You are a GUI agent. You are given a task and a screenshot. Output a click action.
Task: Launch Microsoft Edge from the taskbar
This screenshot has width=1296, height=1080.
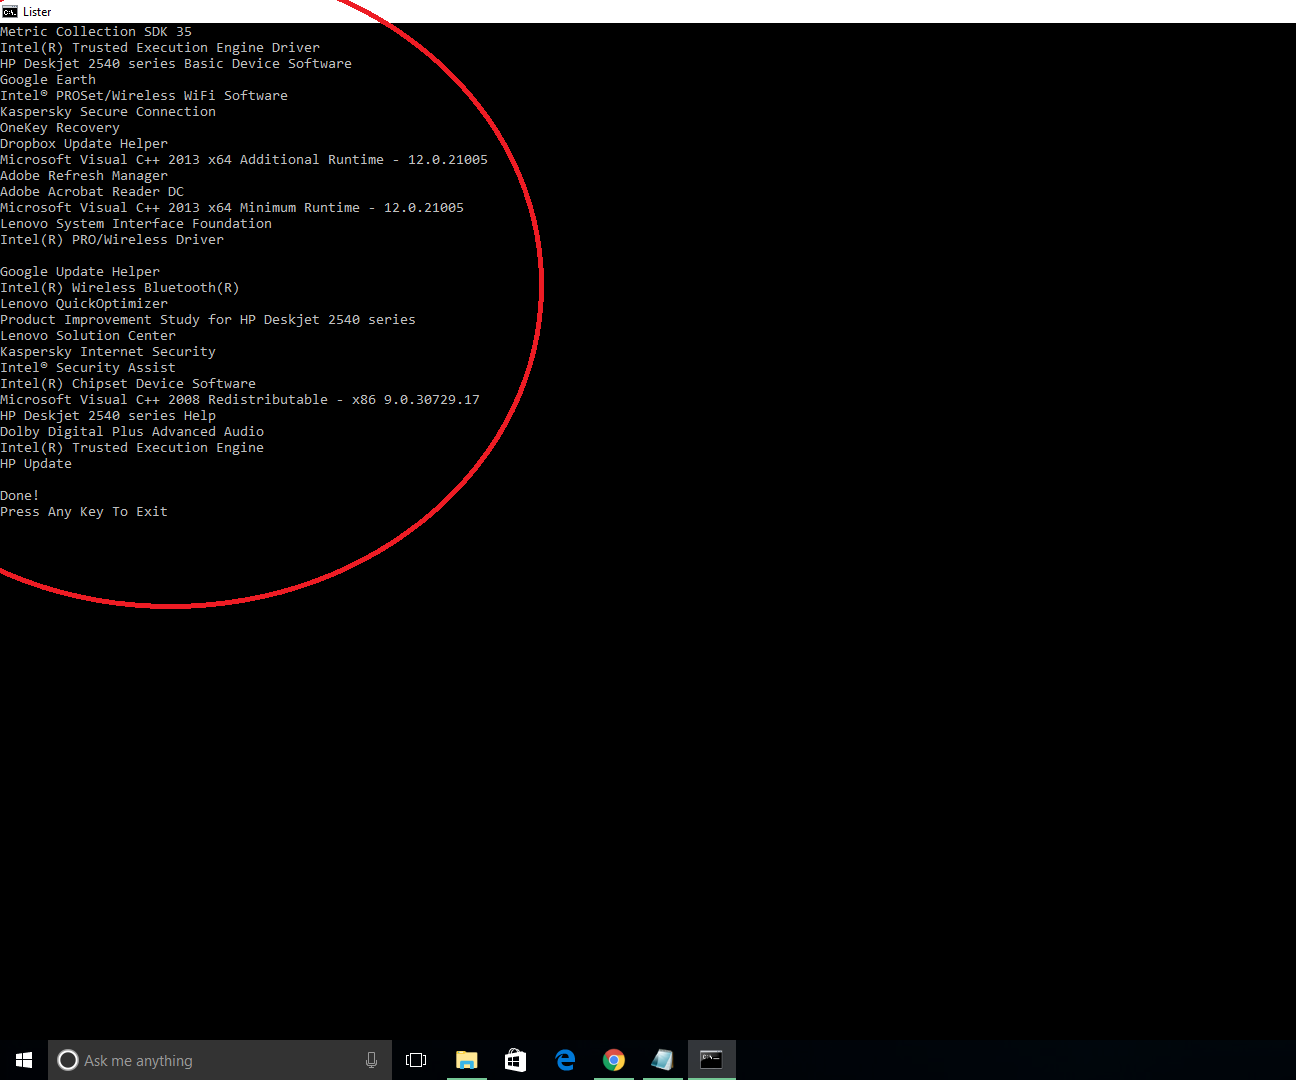point(564,1060)
